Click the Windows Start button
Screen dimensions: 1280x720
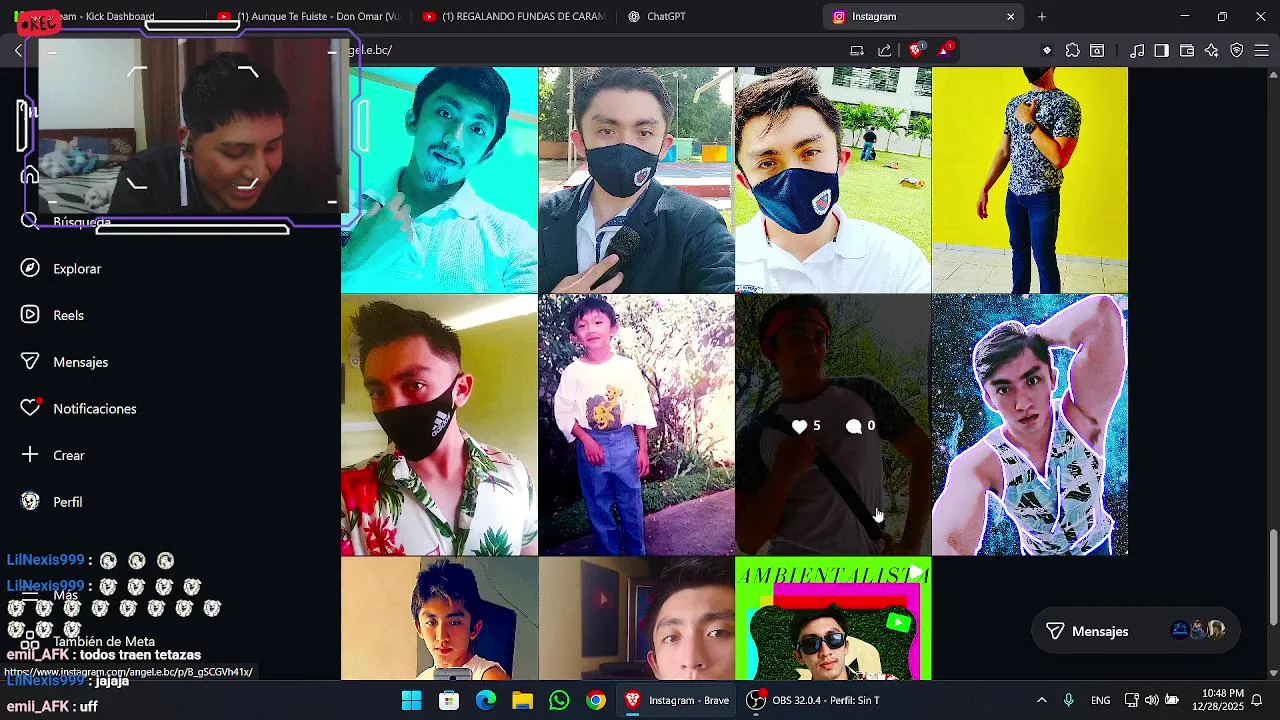pos(411,700)
